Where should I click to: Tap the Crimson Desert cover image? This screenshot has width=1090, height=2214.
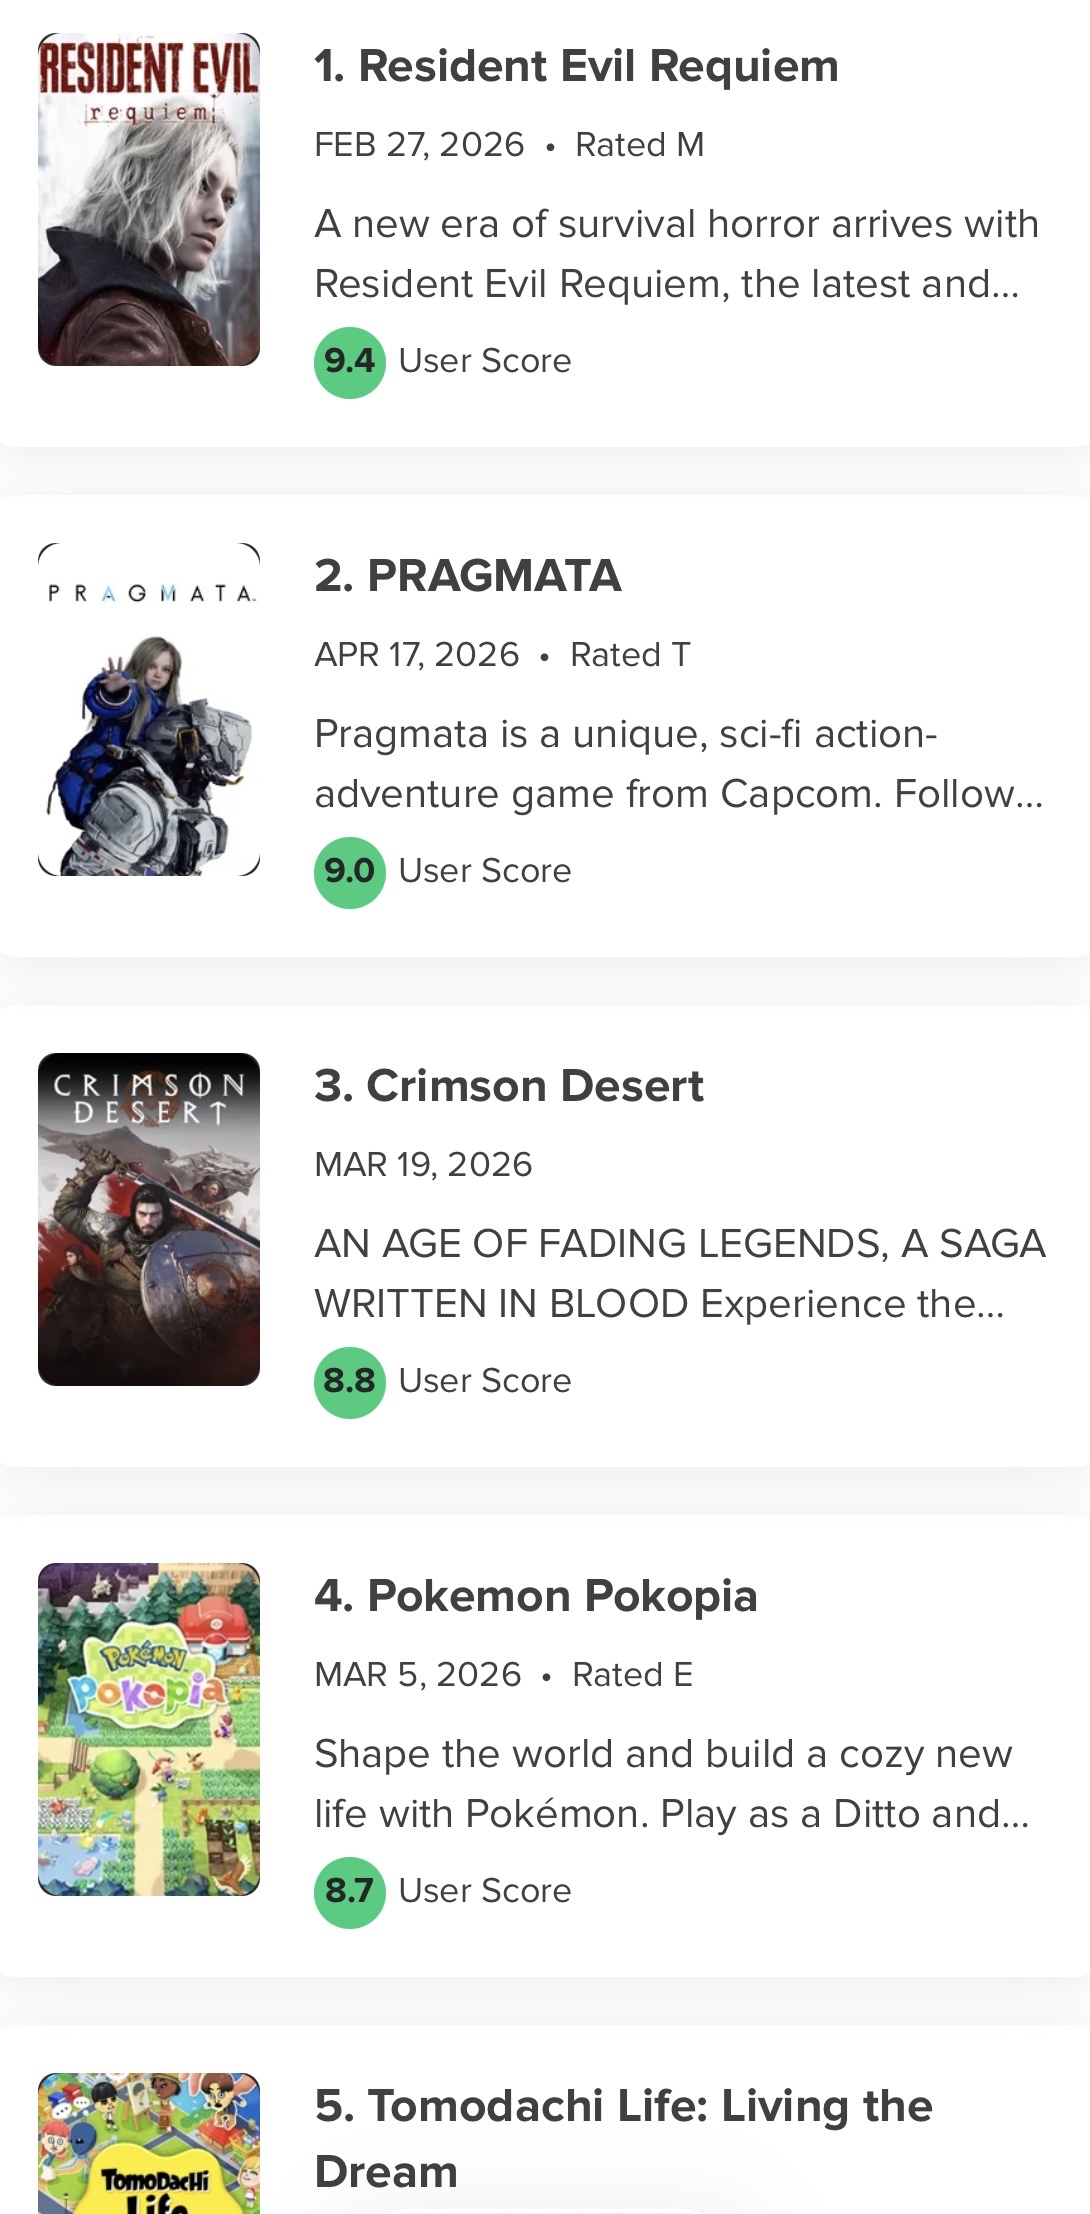(x=149, y=1219)
